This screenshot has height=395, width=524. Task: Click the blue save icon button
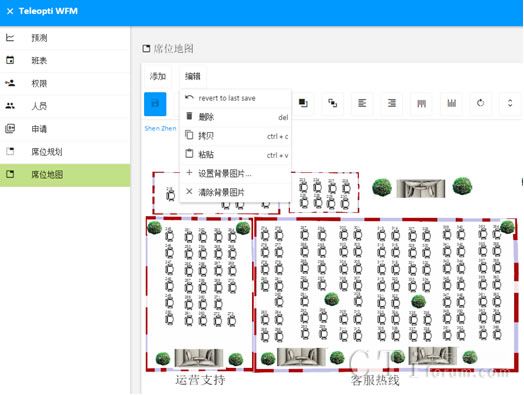[x=155, y=104]
